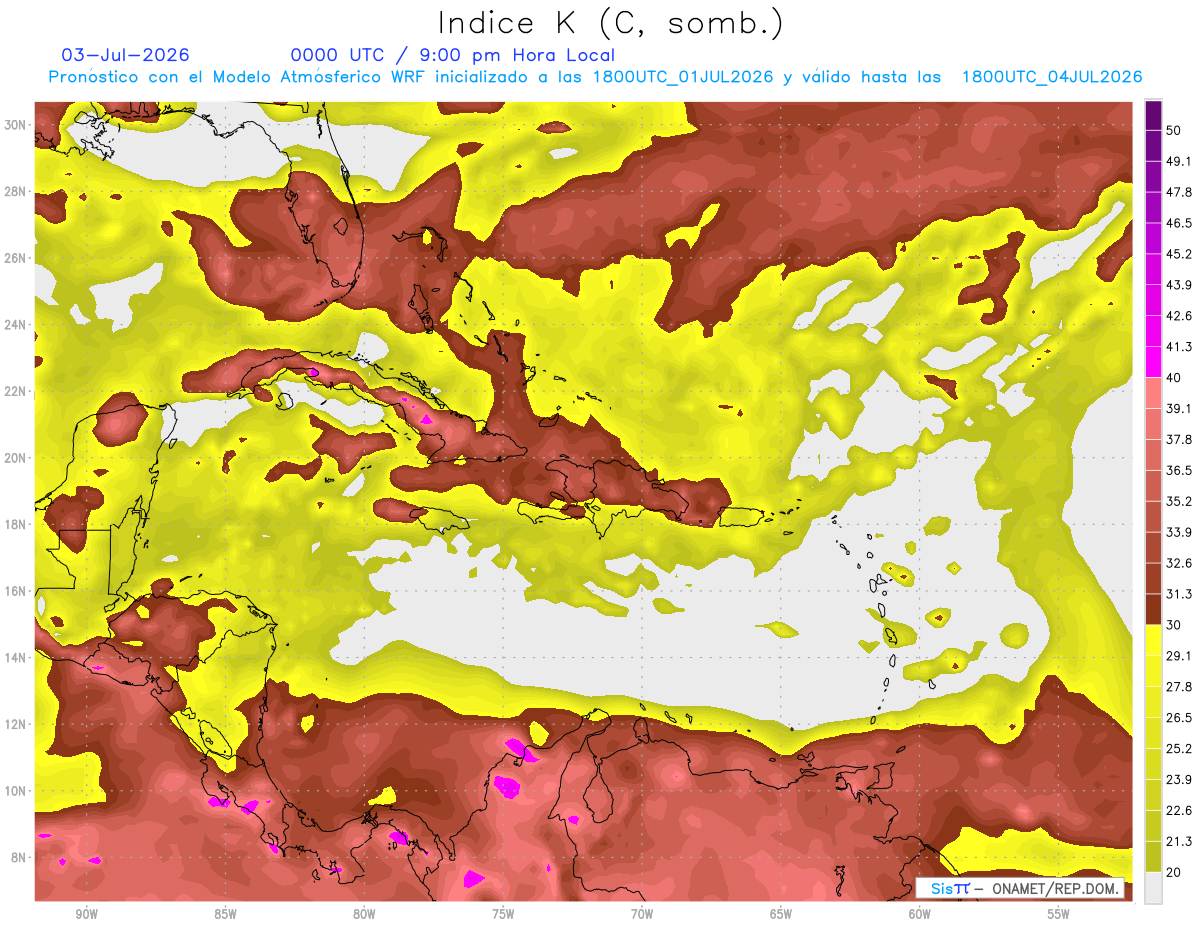Click the colorbar value 40
Image resolution: width=1200 pixels, height=927 pixels.
(x=1174, y=378)
